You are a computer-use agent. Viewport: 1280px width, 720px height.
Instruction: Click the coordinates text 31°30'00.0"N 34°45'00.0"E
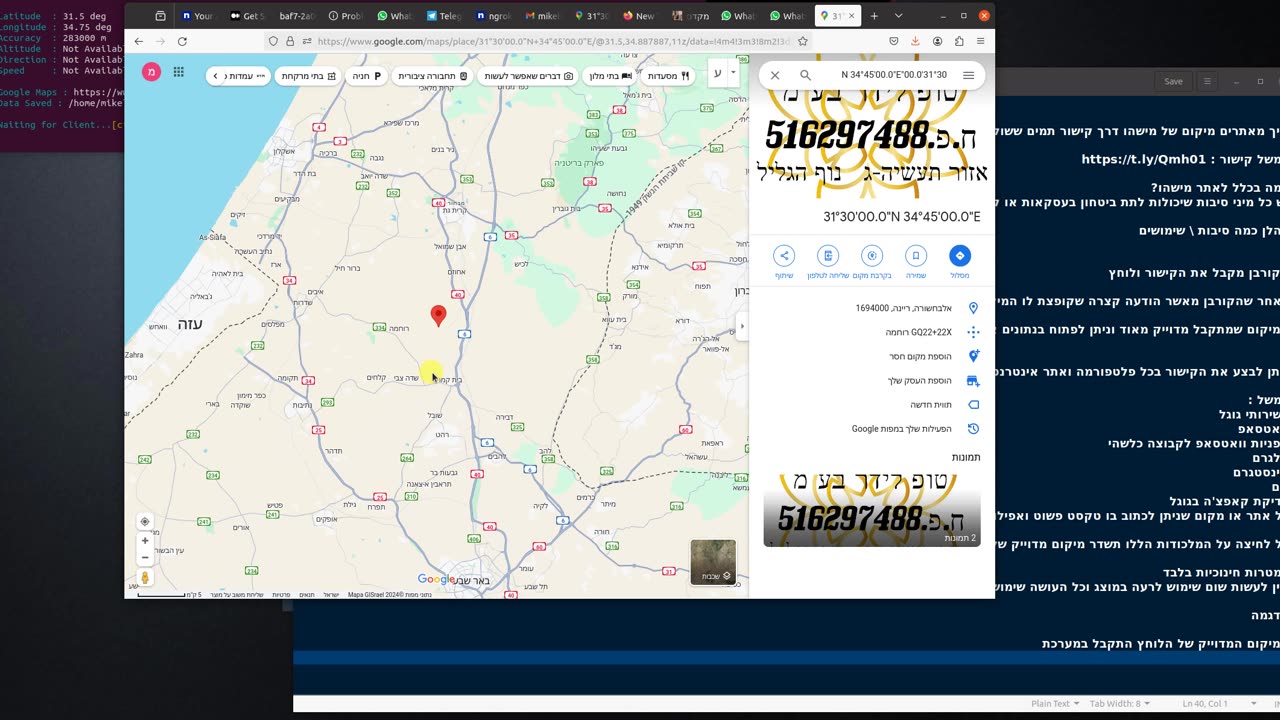pos(902,217)
